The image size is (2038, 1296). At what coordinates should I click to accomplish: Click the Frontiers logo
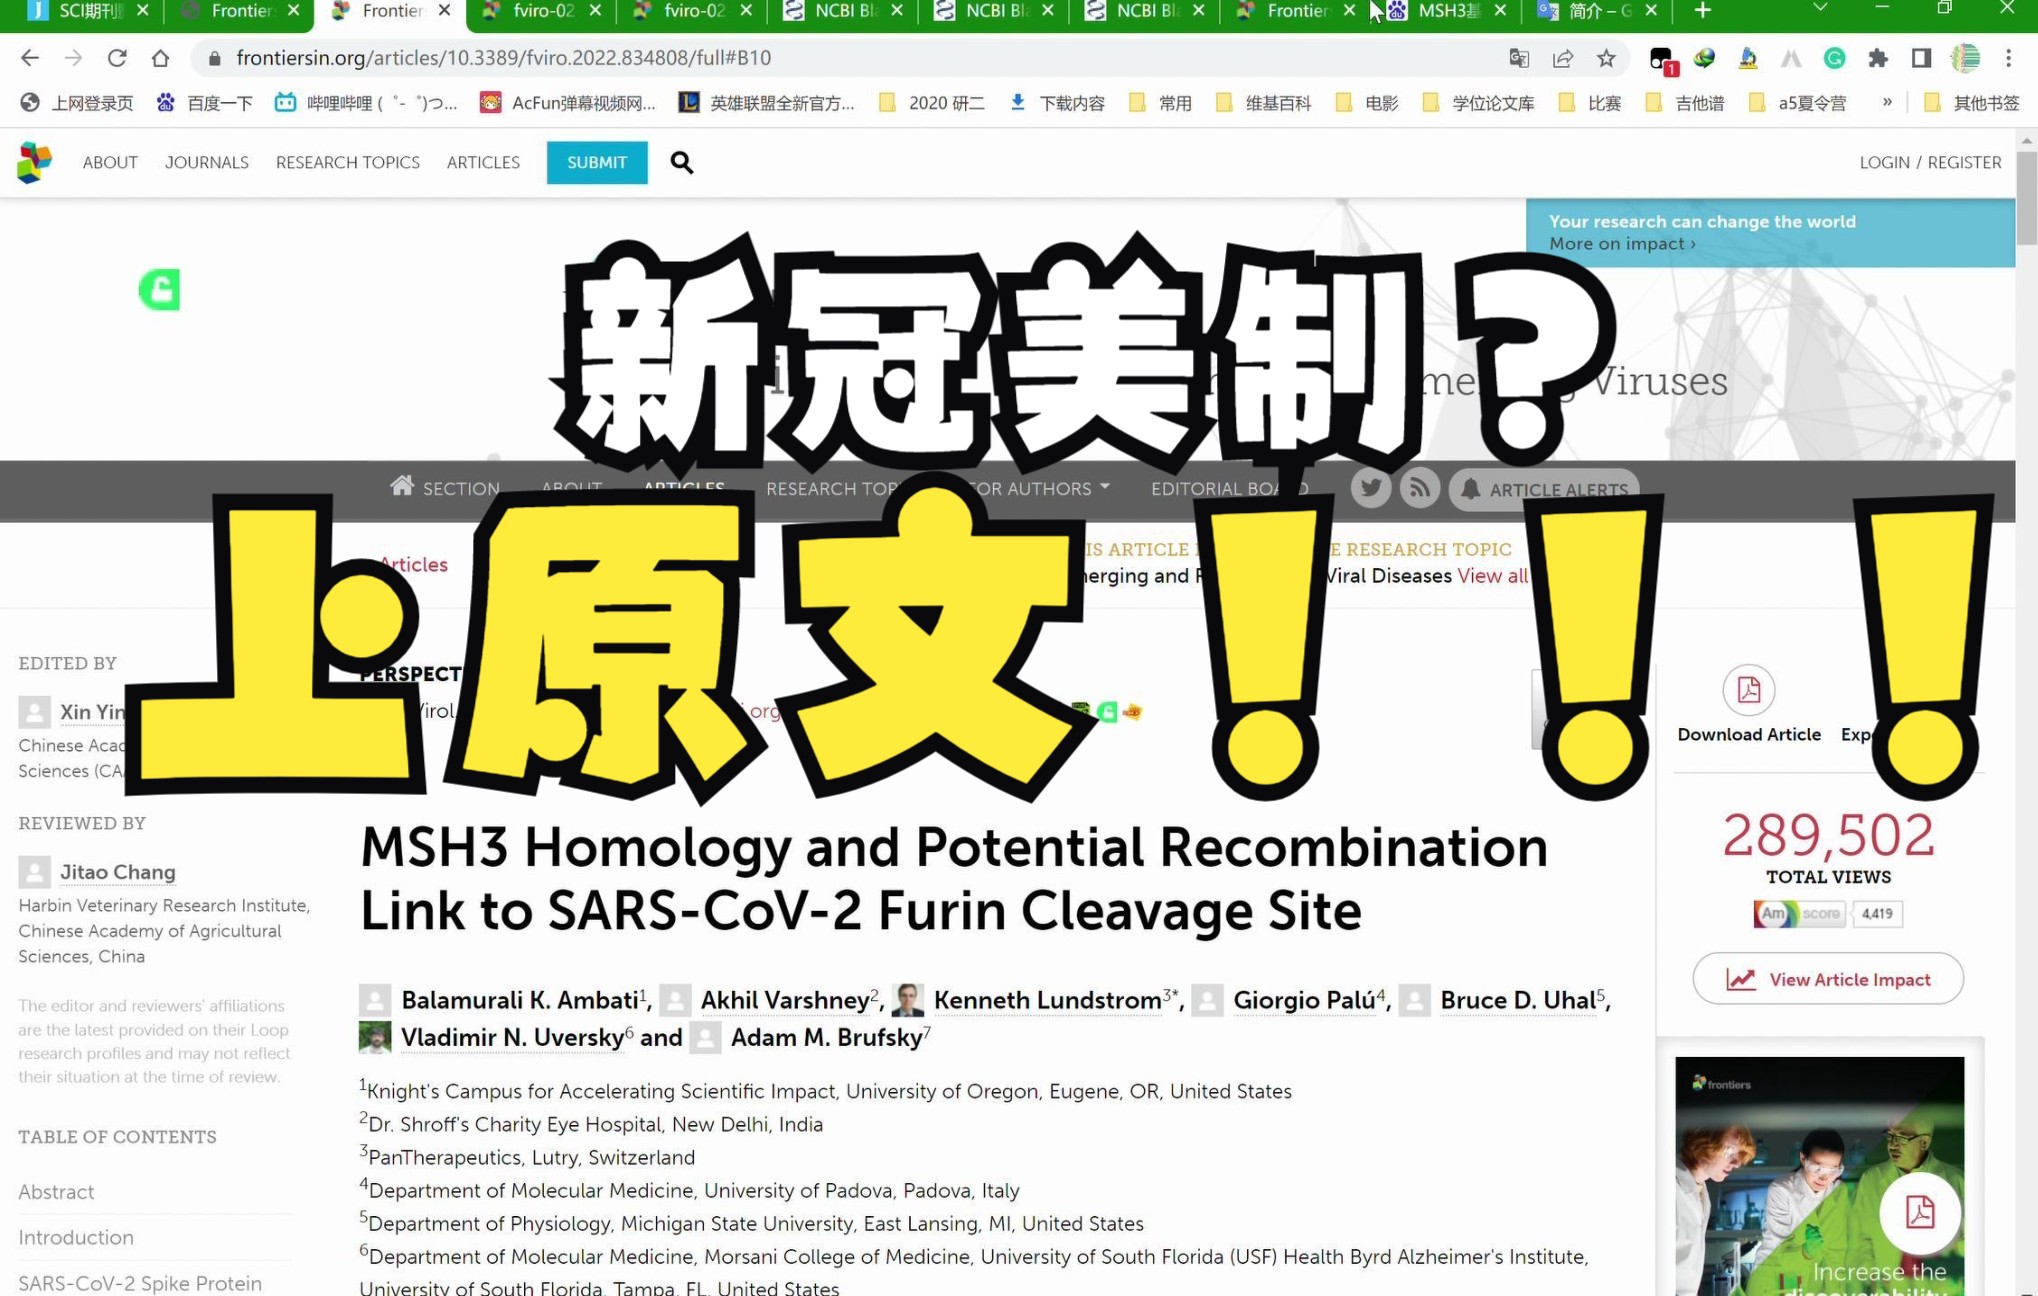coord(34,162)
